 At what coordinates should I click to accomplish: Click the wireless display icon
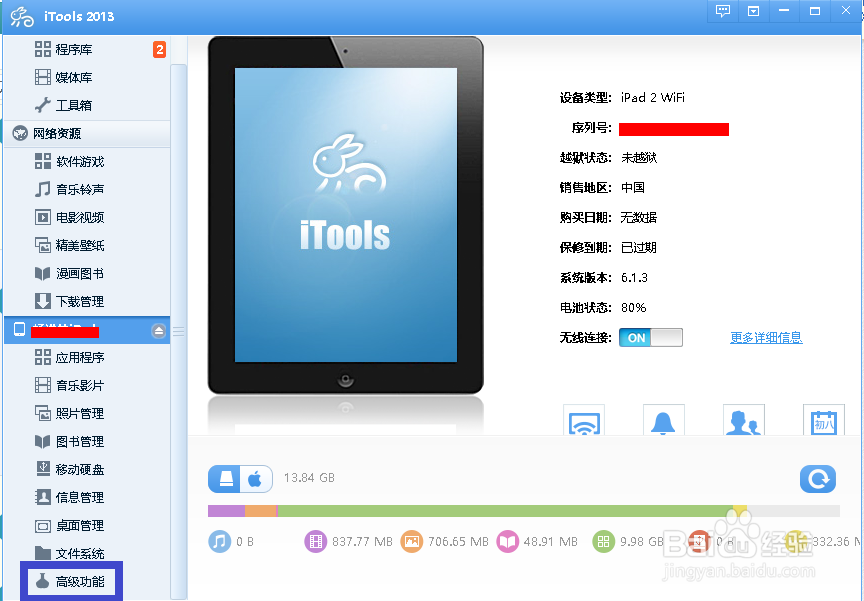tap(584, 420)
